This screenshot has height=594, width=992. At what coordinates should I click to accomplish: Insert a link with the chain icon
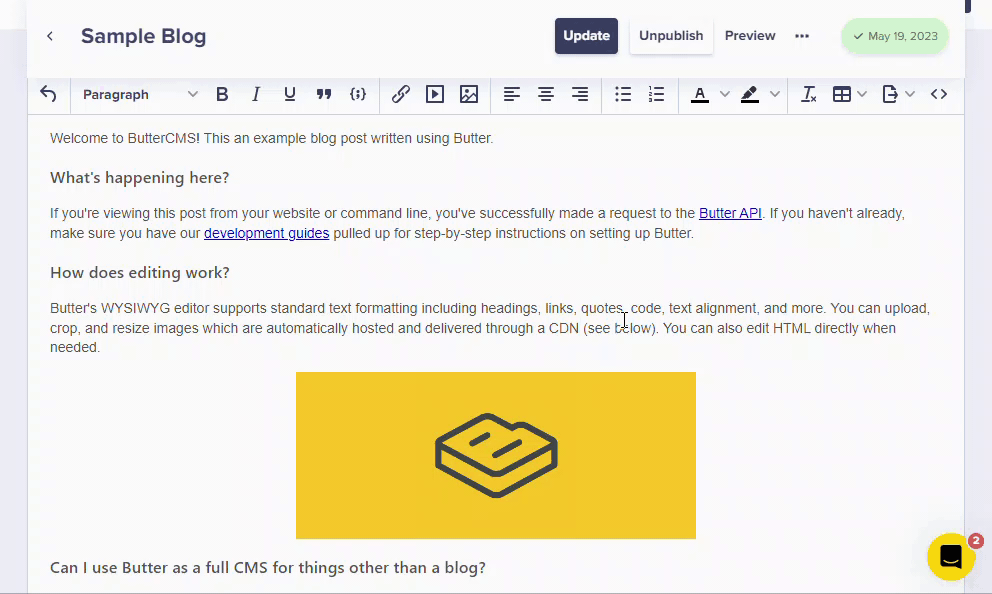point(401,94)
